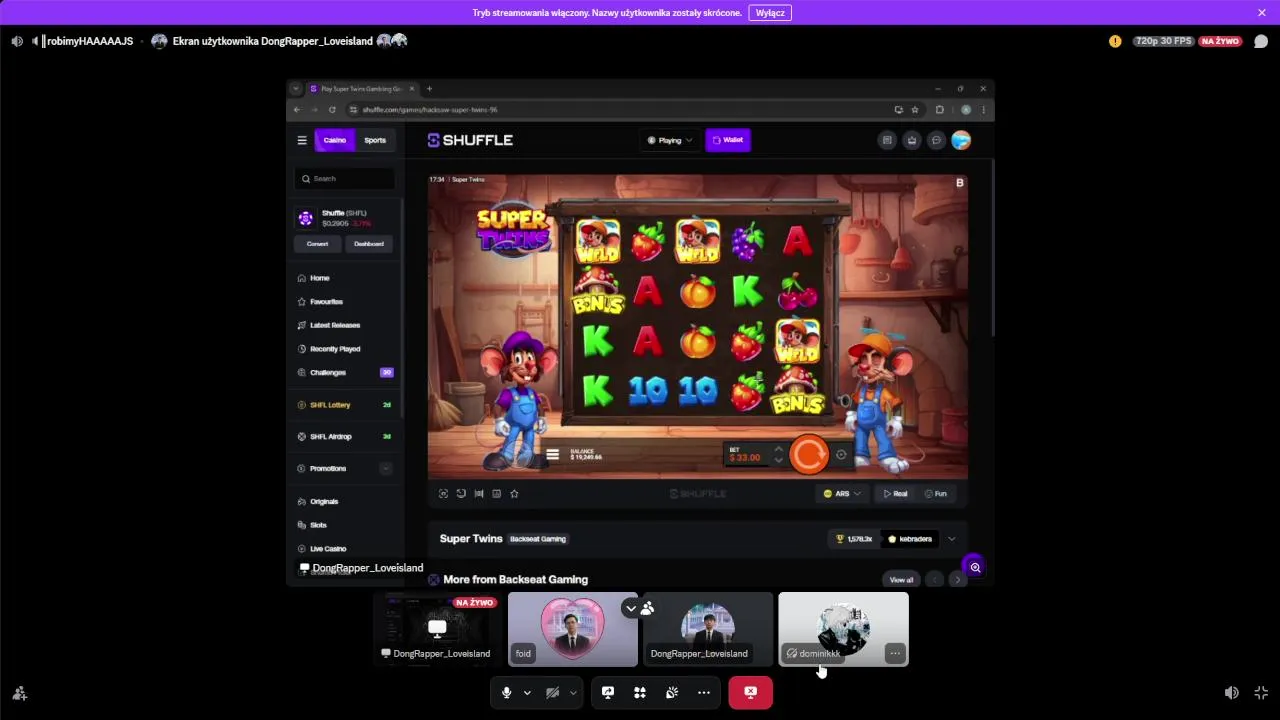Select the foid participant tile
The width and height of the screenshot is (1280, 720).
(x=572, y=629)
